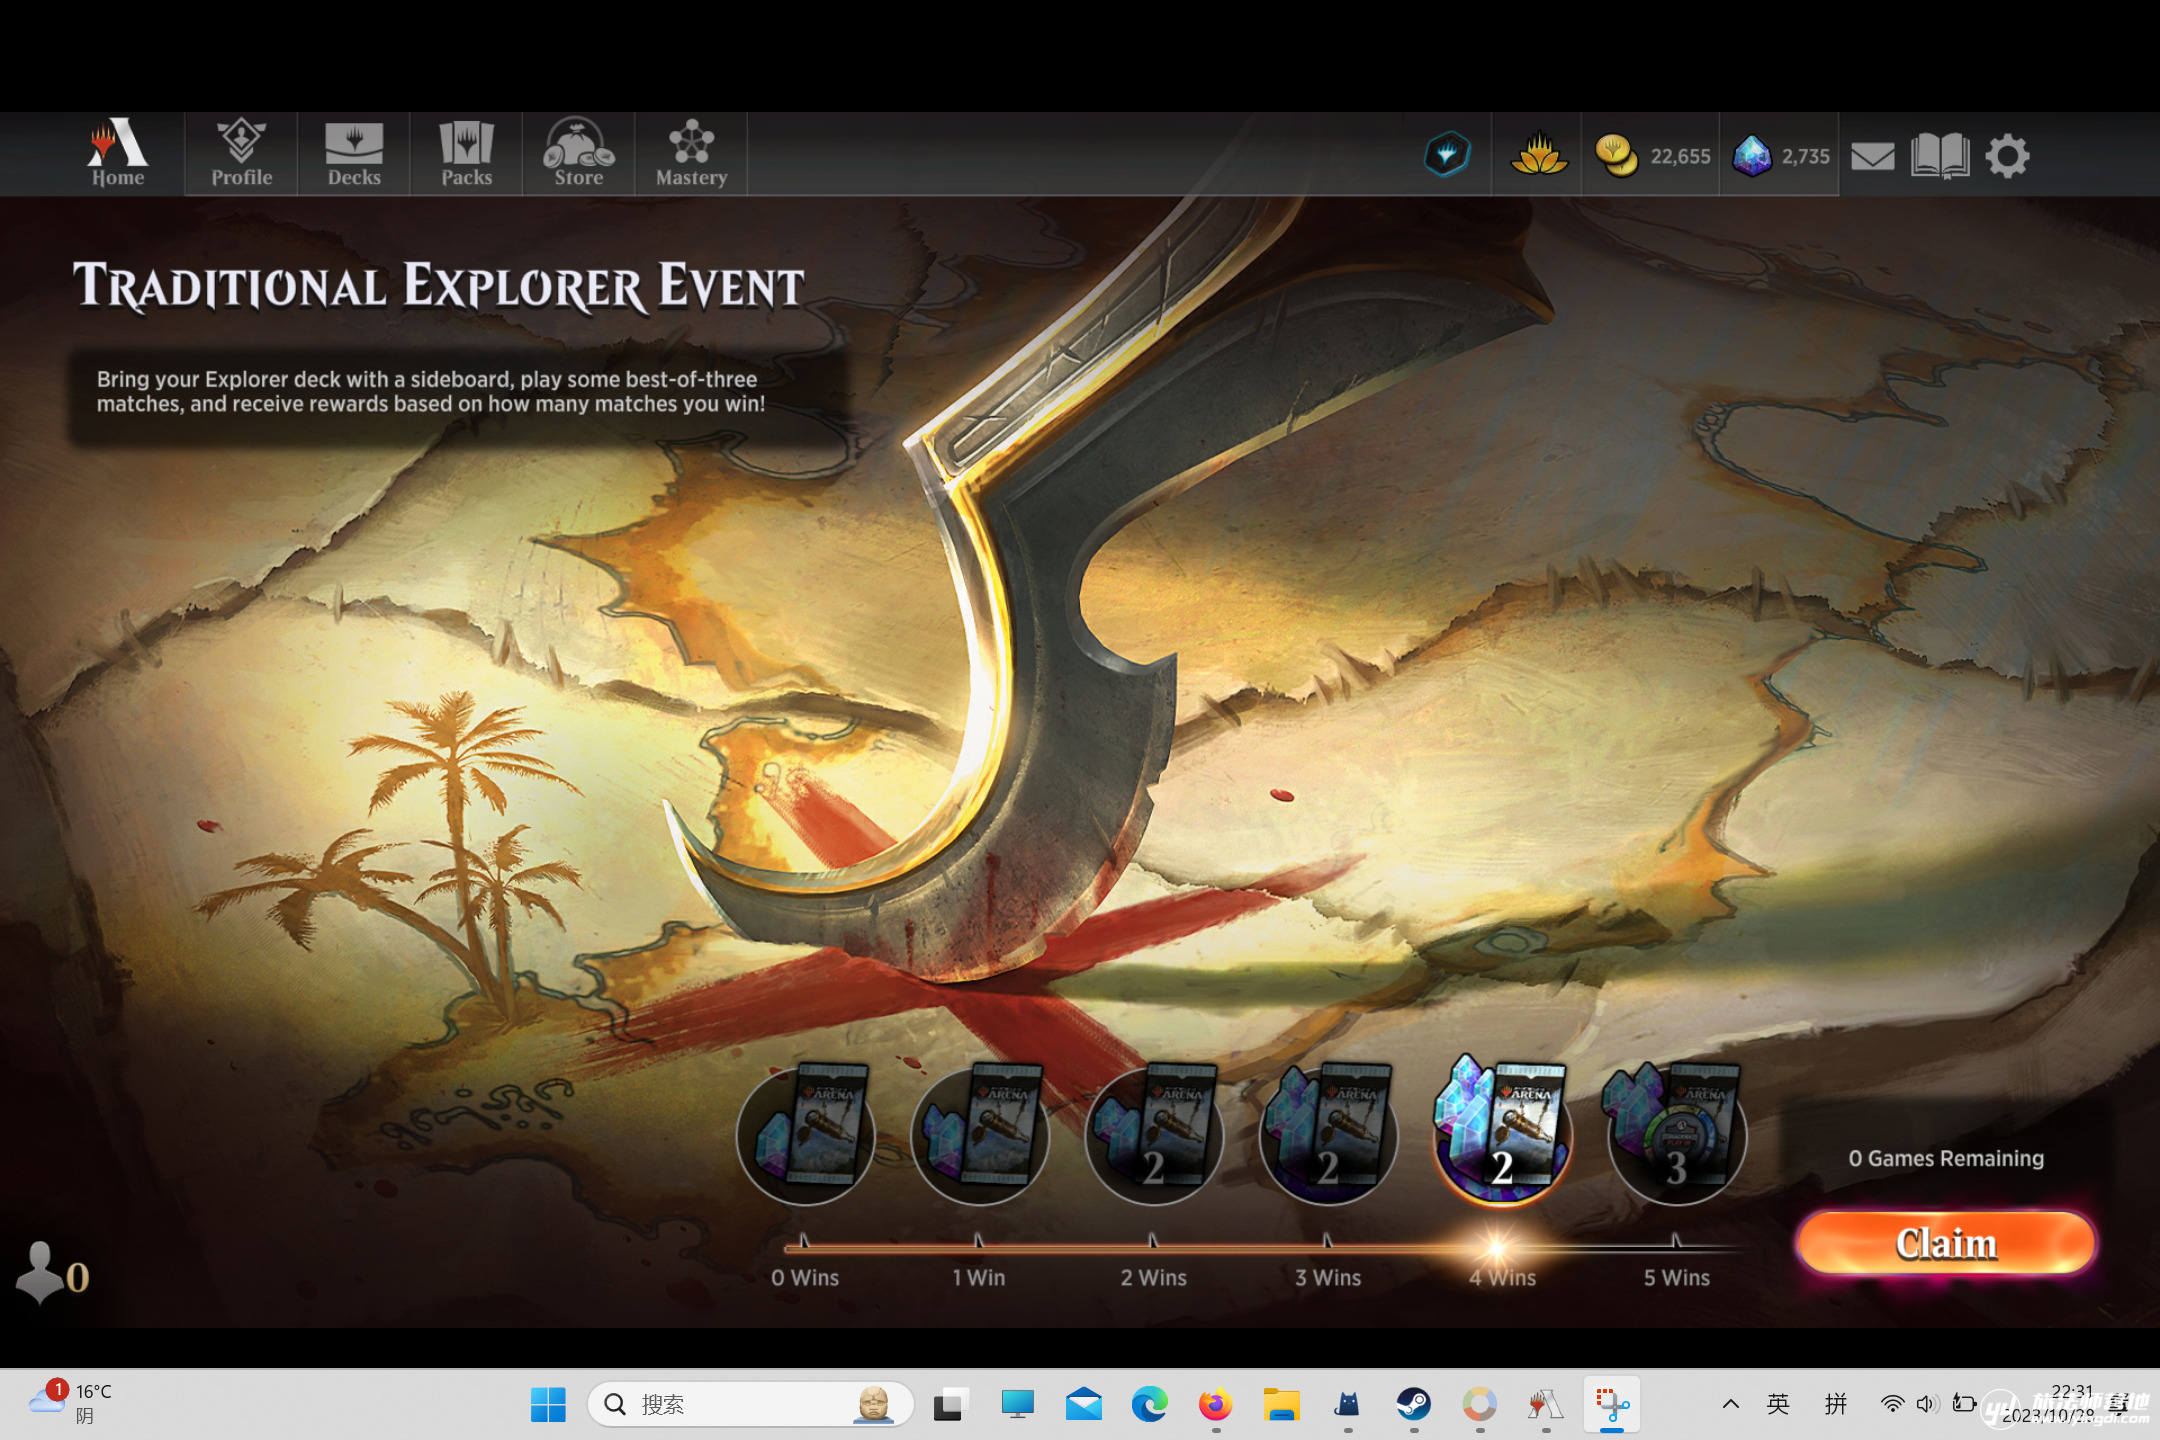Select the 1 Win reward icon

coord(980,1134)
